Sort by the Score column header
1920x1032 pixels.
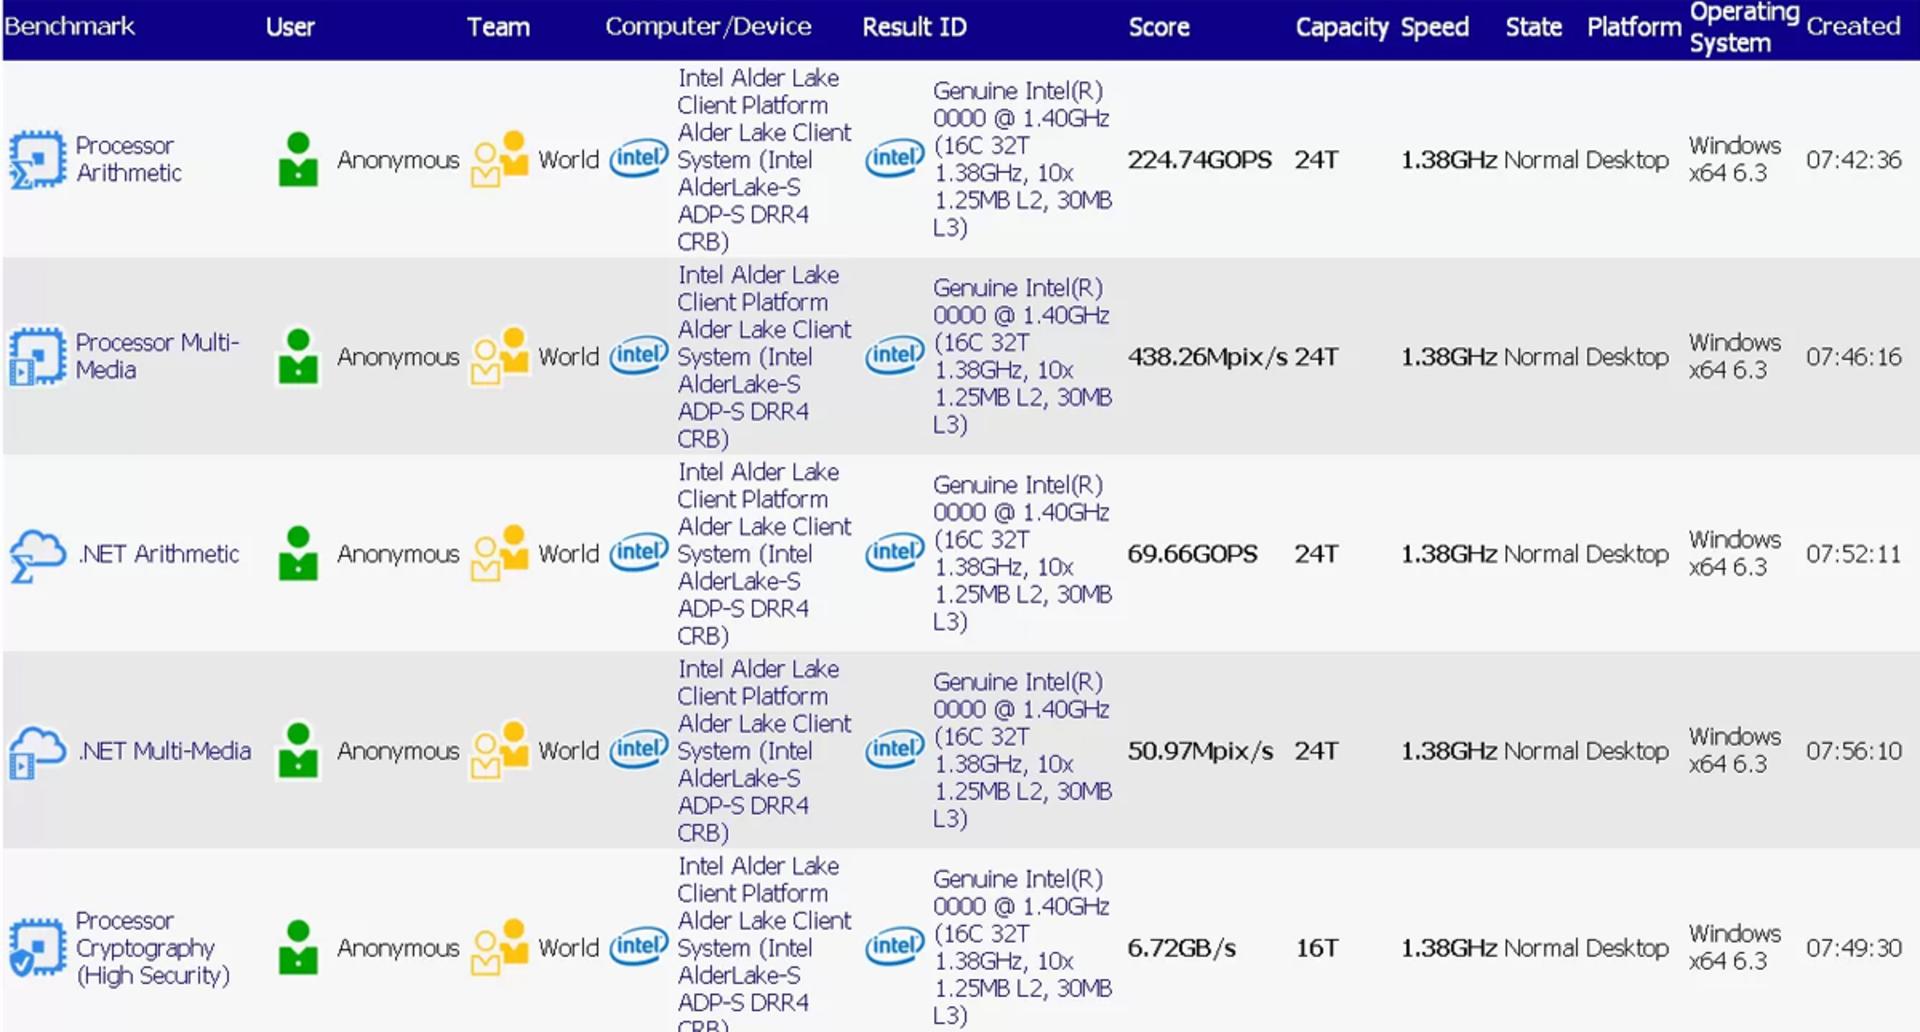(x=1159, y=27)
